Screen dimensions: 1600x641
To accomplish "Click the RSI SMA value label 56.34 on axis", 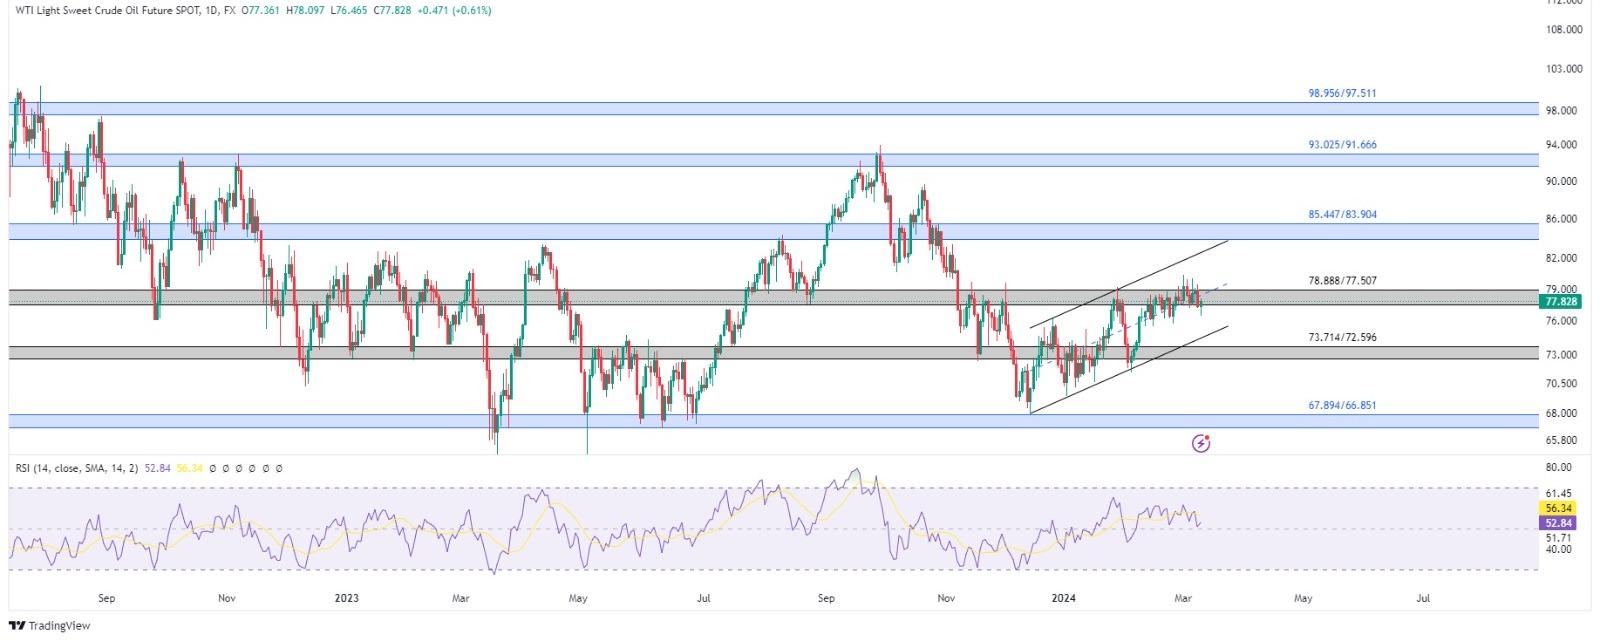I will tap(1560, 508).
